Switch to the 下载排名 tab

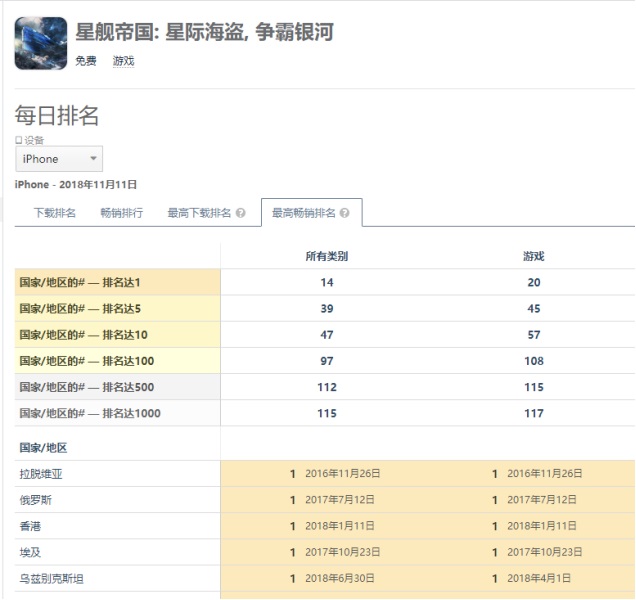tap(54, 213)
